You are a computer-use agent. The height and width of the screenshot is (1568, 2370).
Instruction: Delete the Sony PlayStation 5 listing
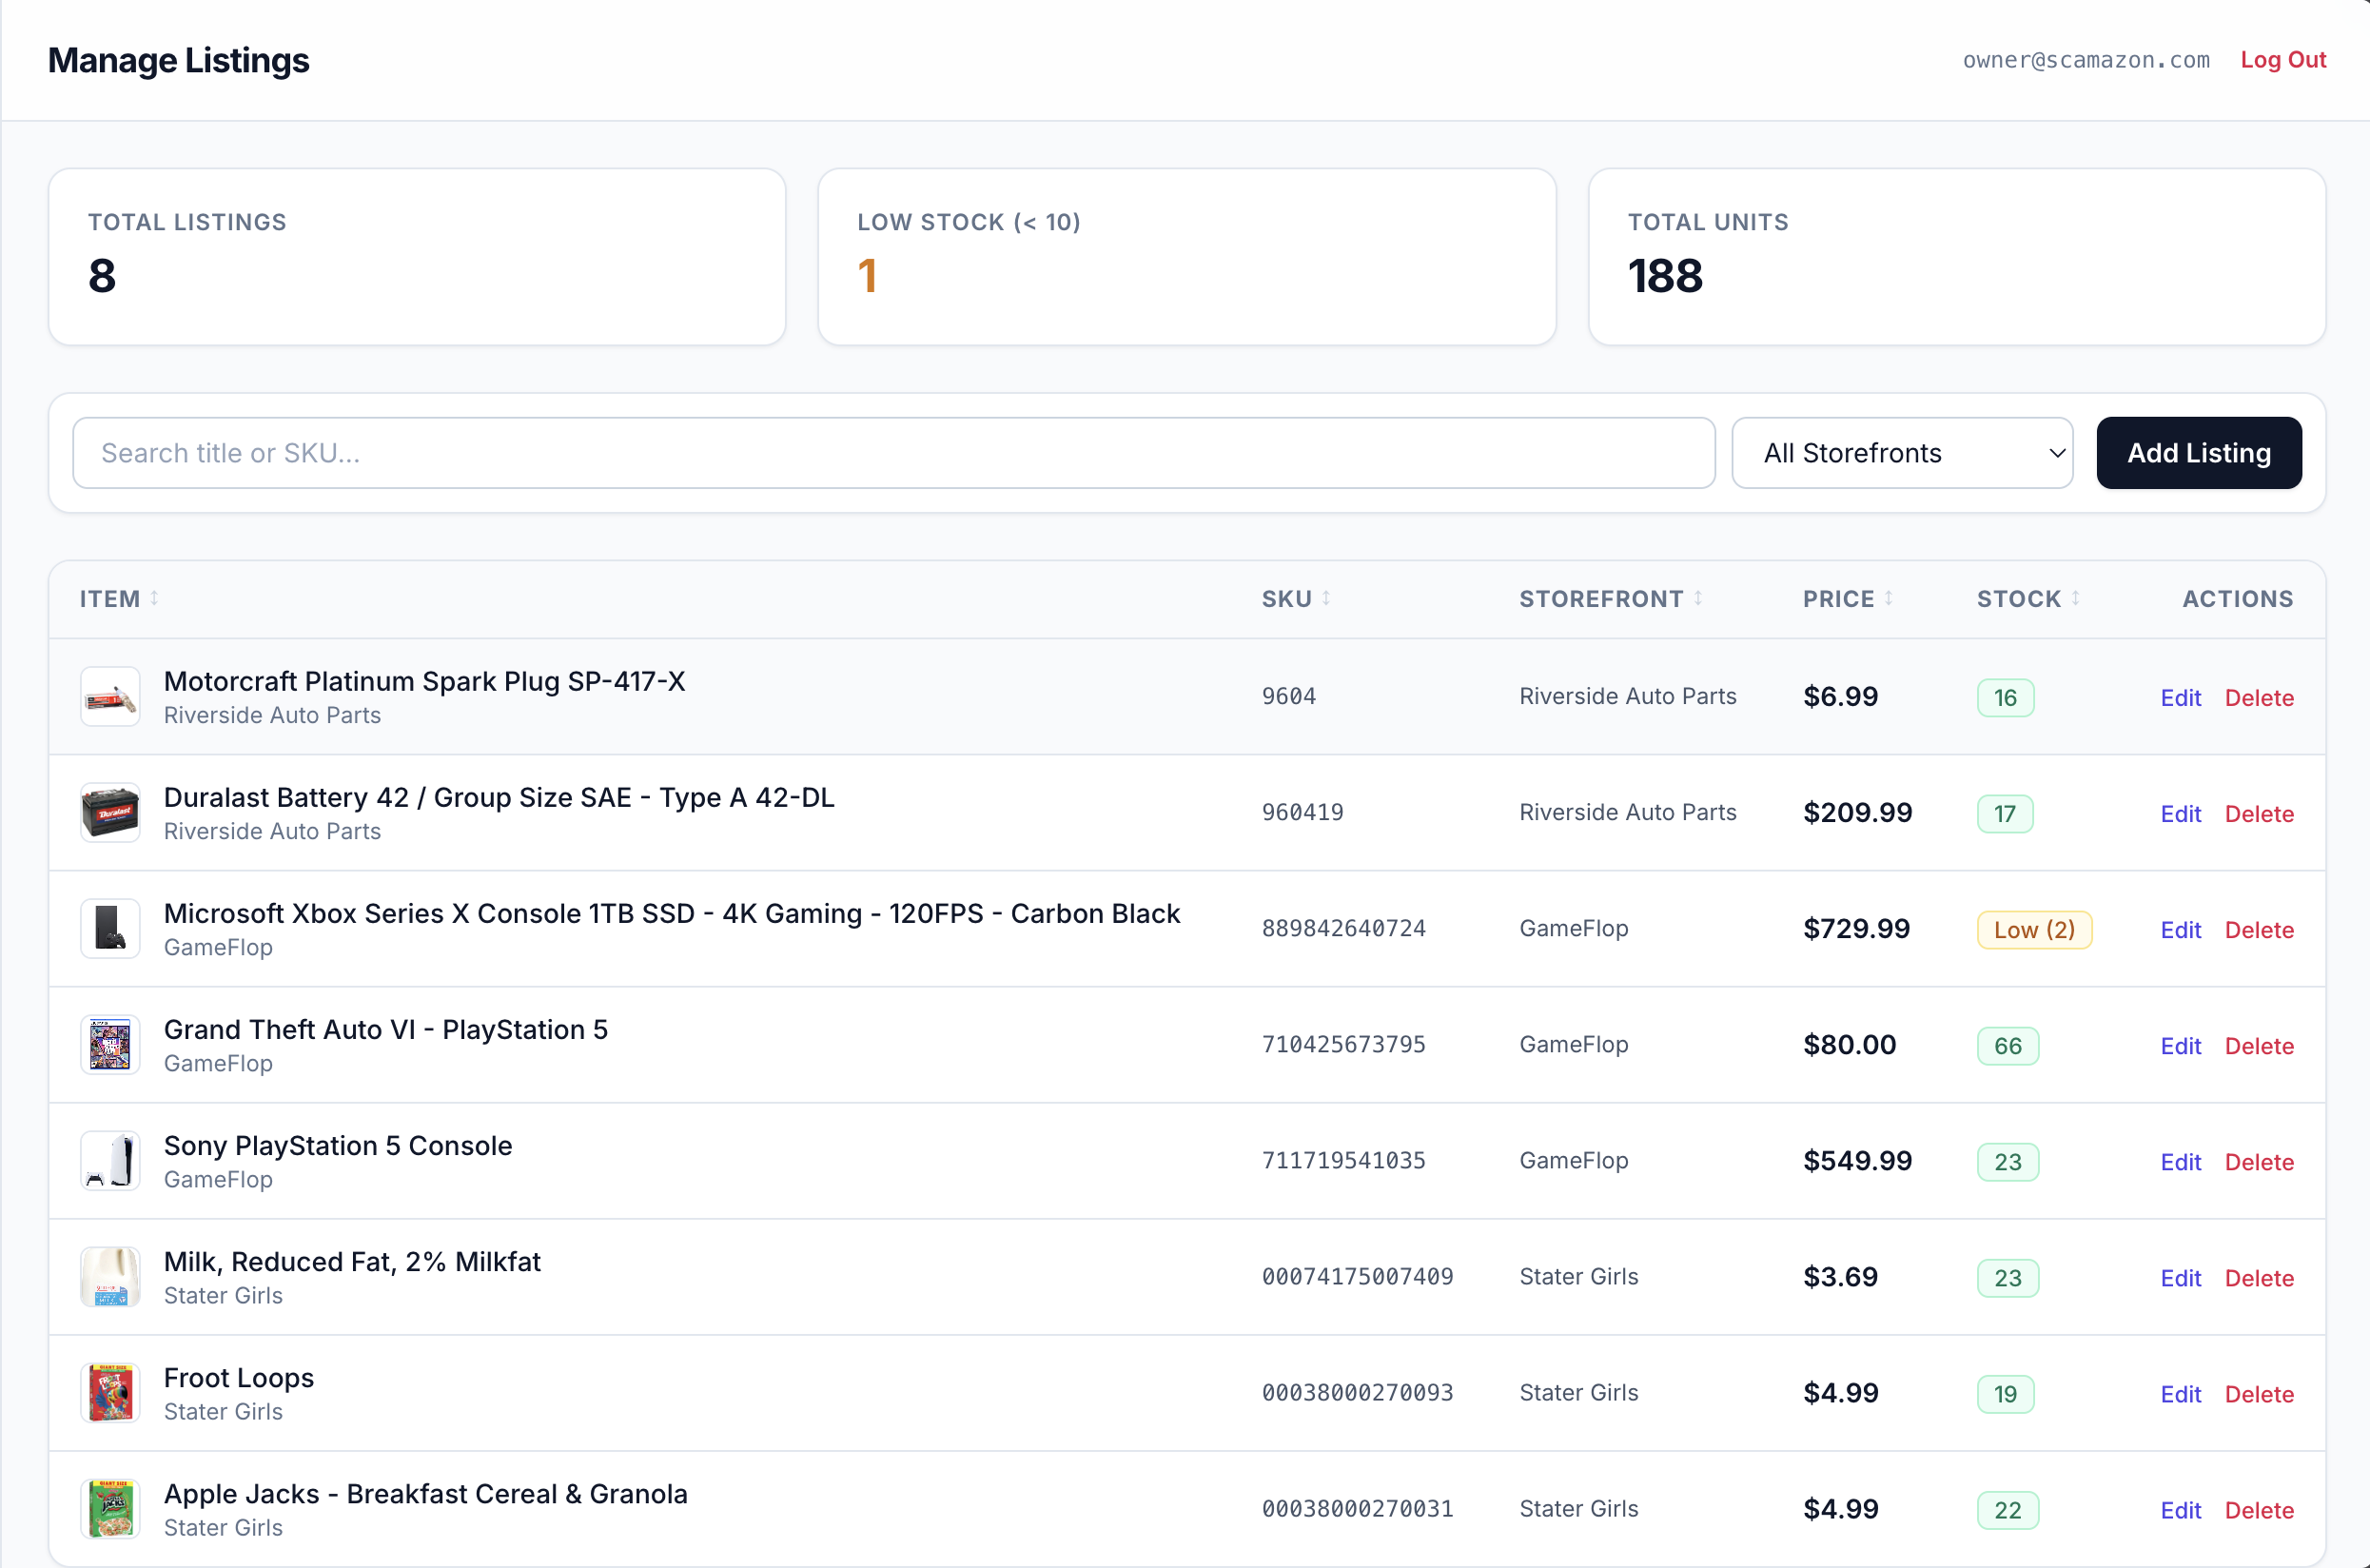[x=2259, y=1162]
